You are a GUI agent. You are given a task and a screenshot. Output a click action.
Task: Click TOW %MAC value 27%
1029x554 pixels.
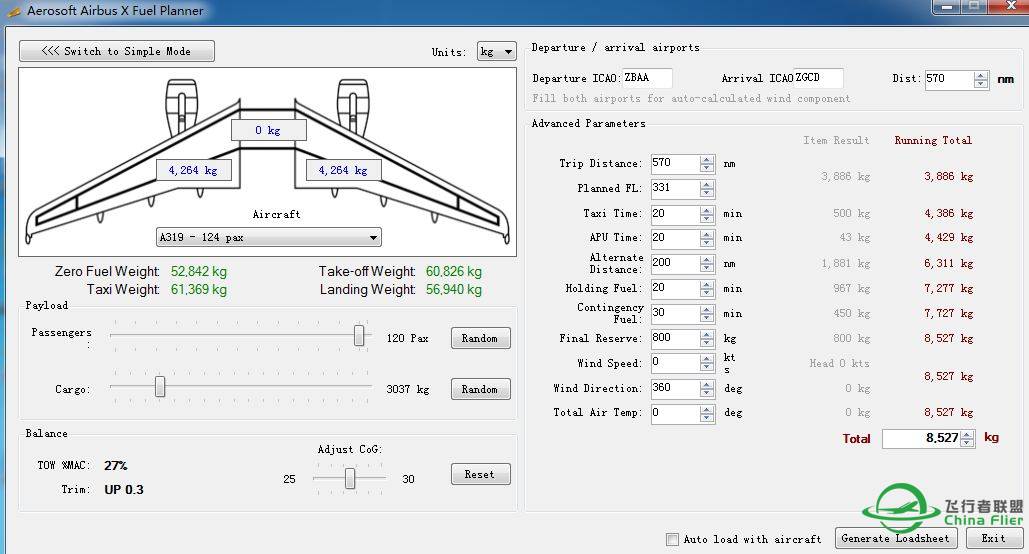(x=116, y=465)
